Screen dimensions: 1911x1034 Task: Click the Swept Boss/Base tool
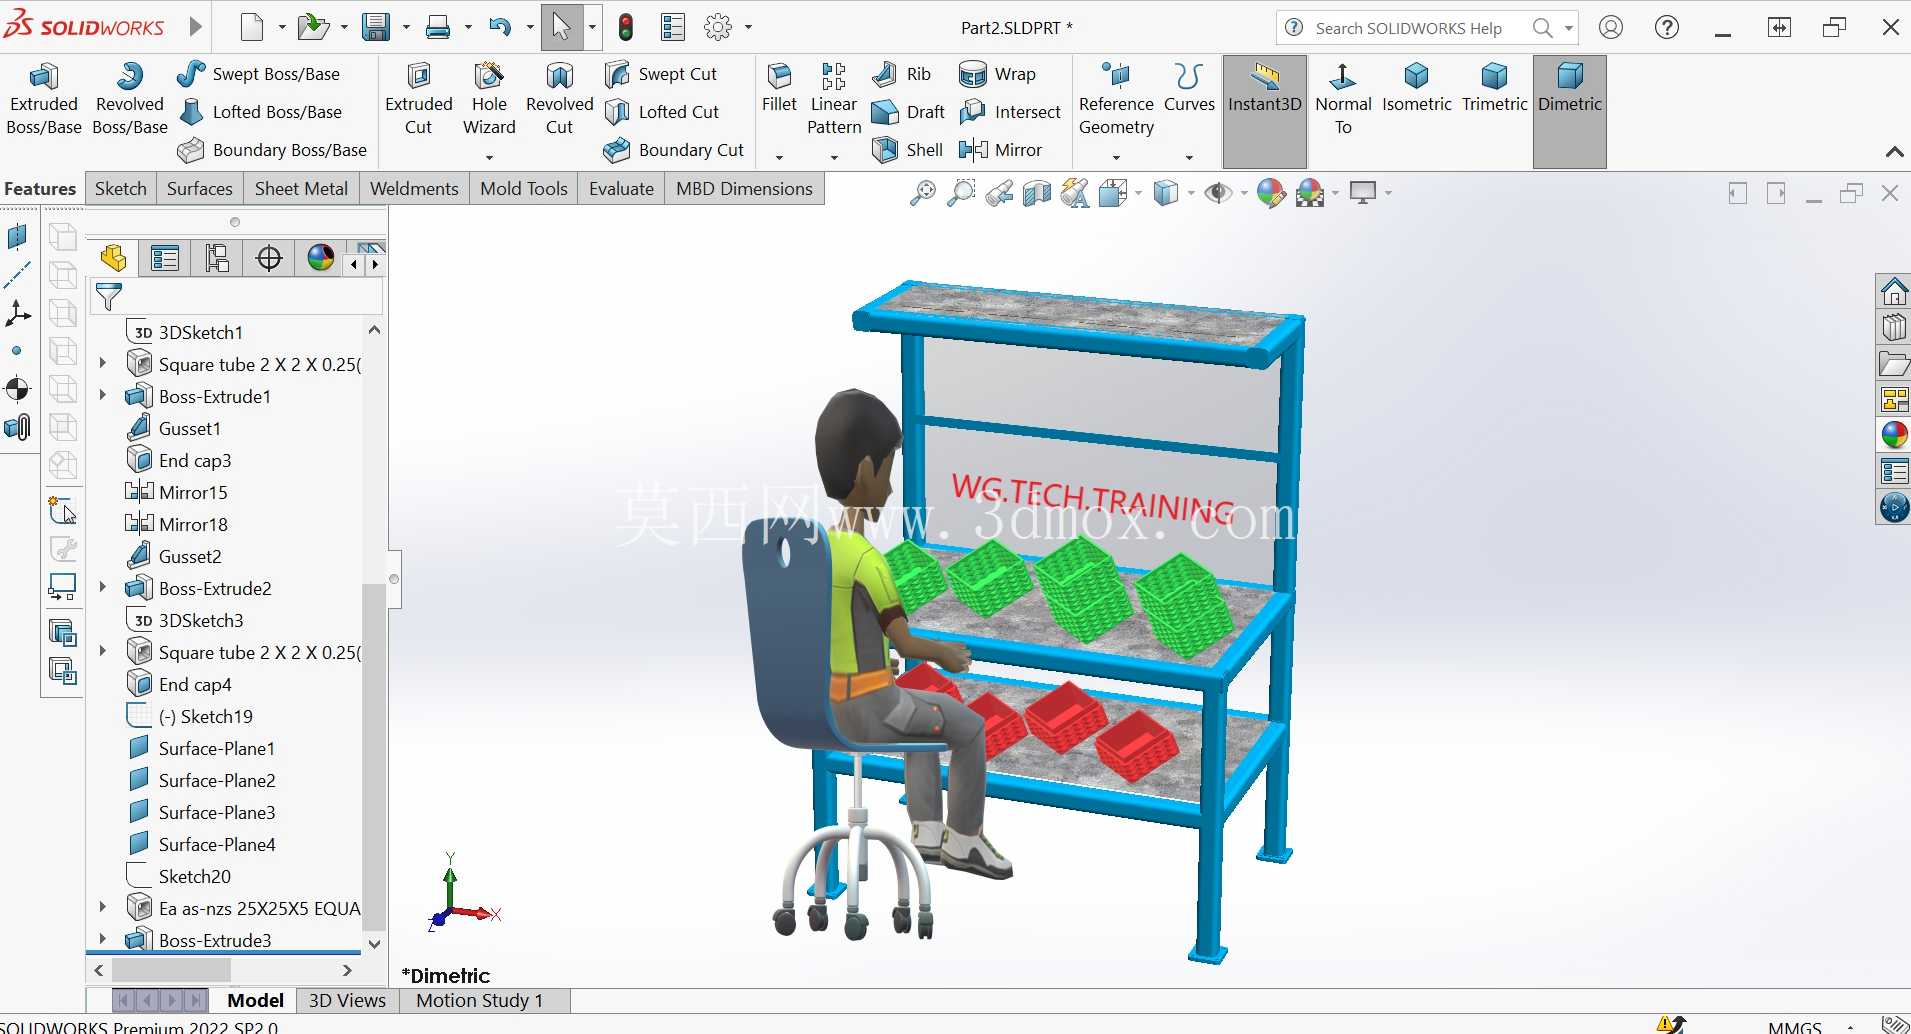[259, 74]
